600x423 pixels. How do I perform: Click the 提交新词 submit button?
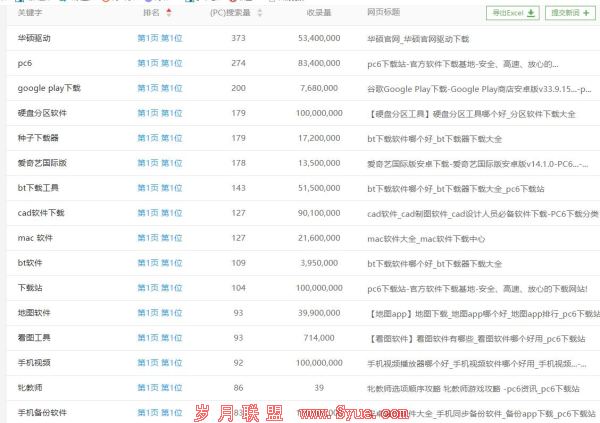pyautogui.click(x=570, y=13)
